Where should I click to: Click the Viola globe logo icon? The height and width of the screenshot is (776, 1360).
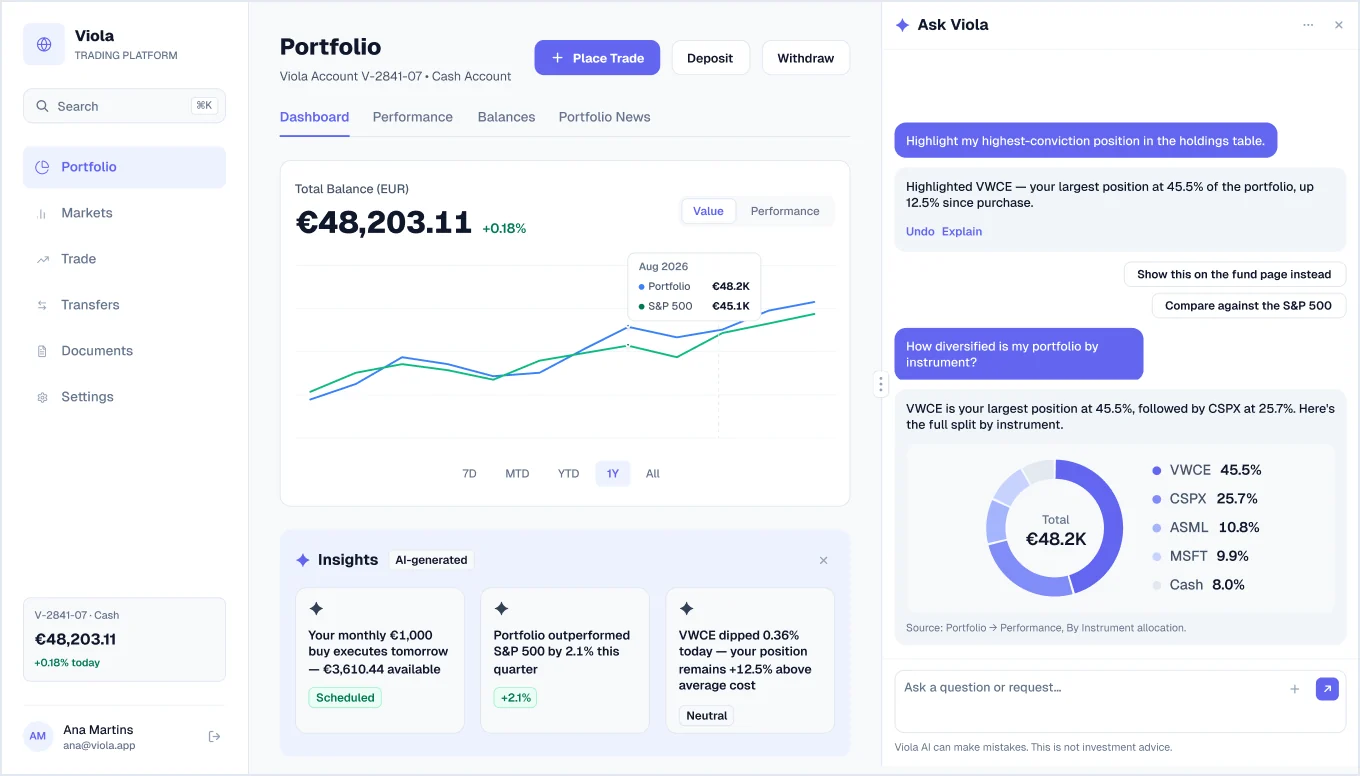[x=44, y=45]
